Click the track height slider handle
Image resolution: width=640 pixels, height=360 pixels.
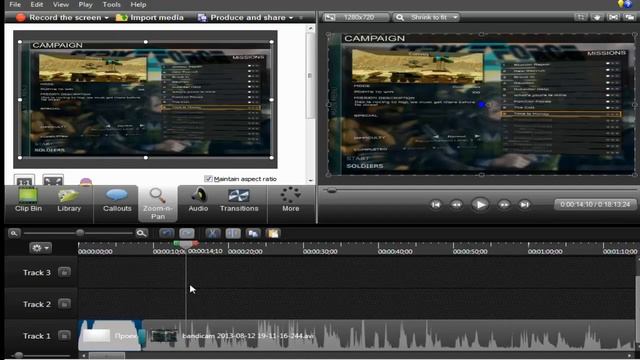[x=18, y=355]
